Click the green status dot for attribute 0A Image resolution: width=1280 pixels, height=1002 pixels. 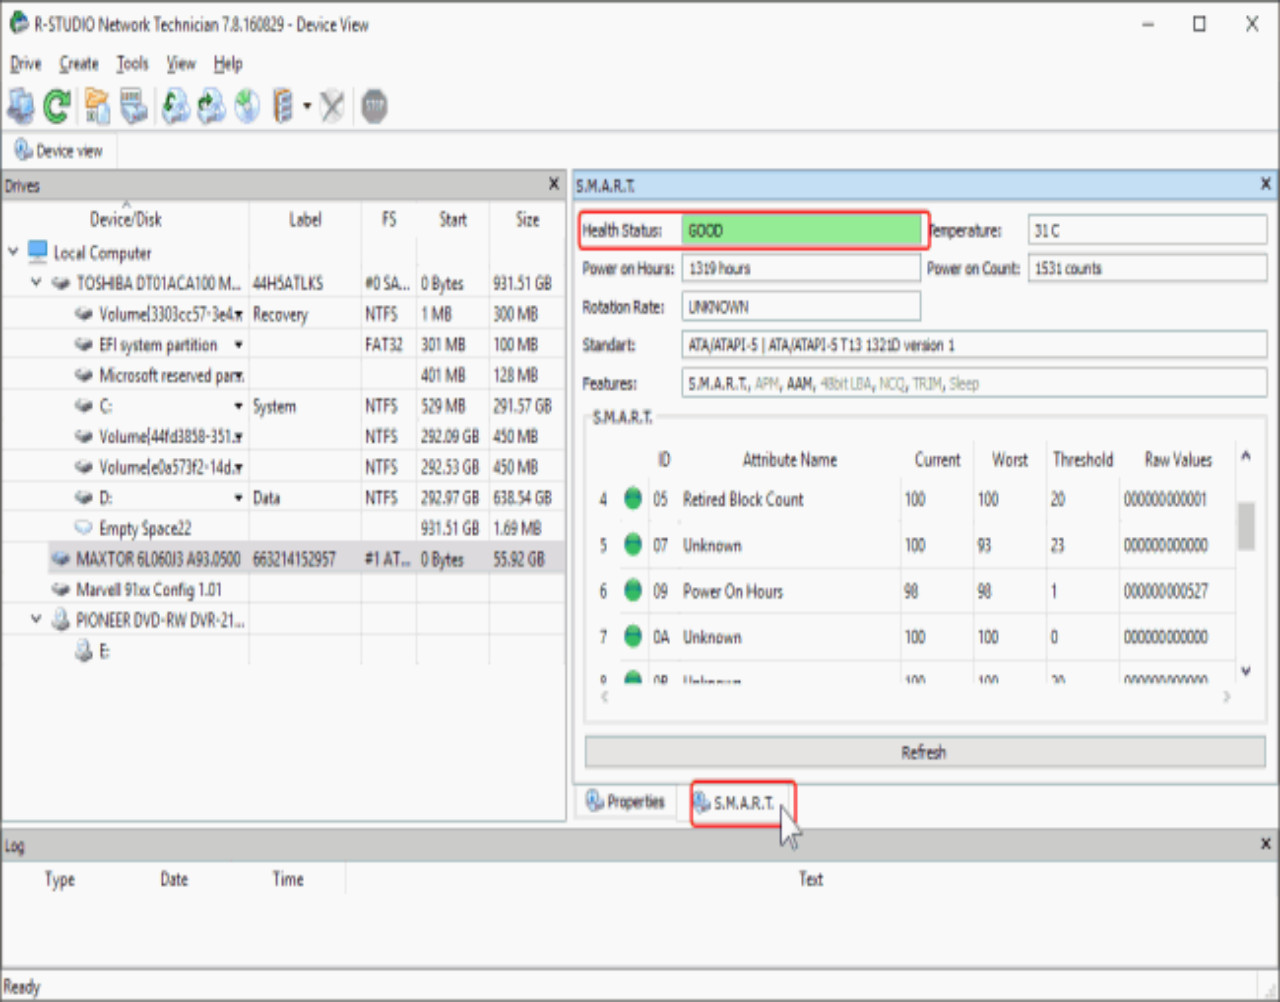coord(632,636)
